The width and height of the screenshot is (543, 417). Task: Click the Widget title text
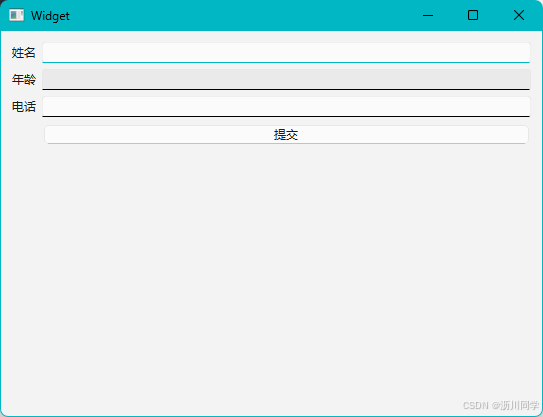click(50, 16)
